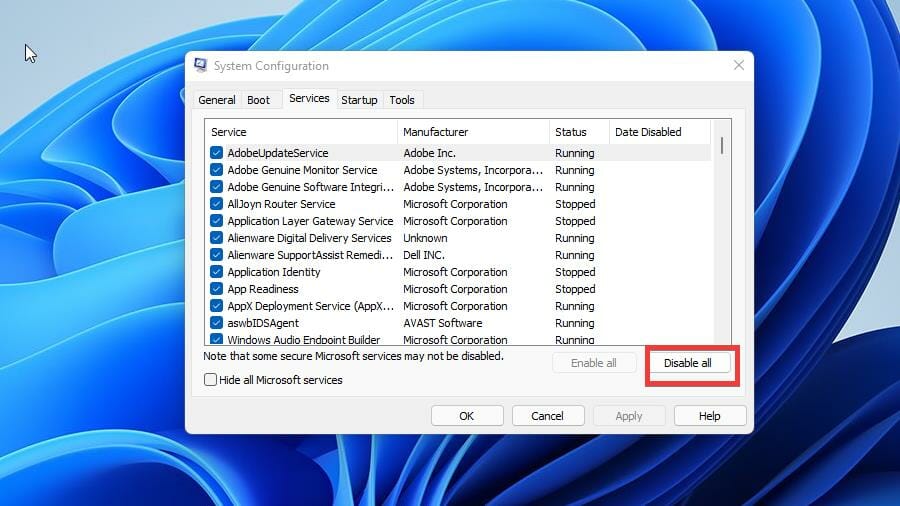Open Help for System Configuration

tap(710, 416)
